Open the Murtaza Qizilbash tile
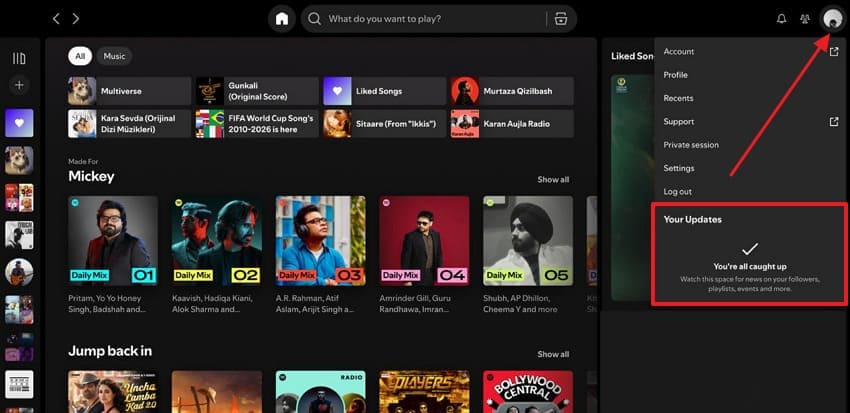The image size is (850, 413). click(x=512, y=91)
